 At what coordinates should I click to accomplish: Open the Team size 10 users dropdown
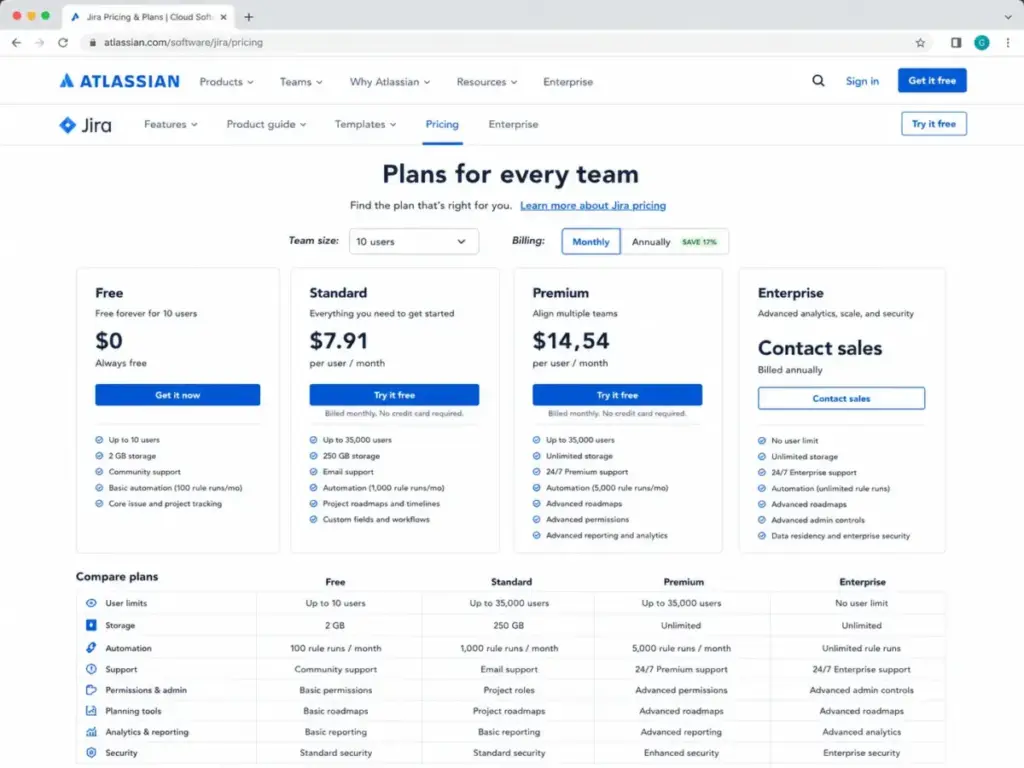coord(413,242)
